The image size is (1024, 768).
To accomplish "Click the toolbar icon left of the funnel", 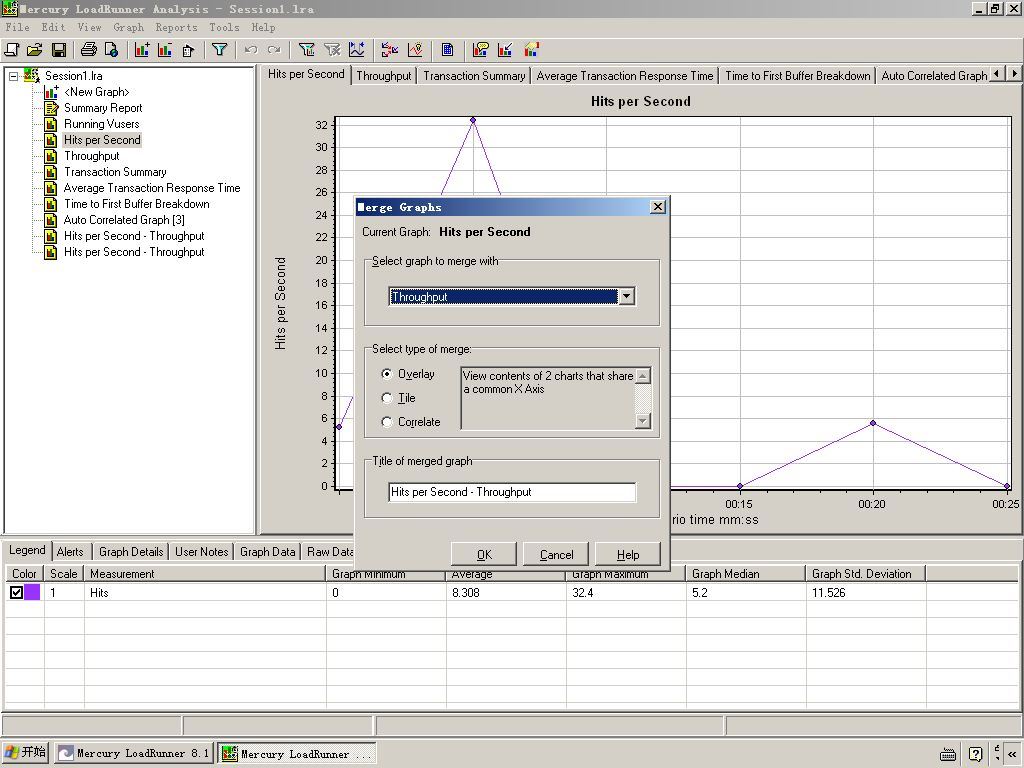I will click(x=188, y=50).
